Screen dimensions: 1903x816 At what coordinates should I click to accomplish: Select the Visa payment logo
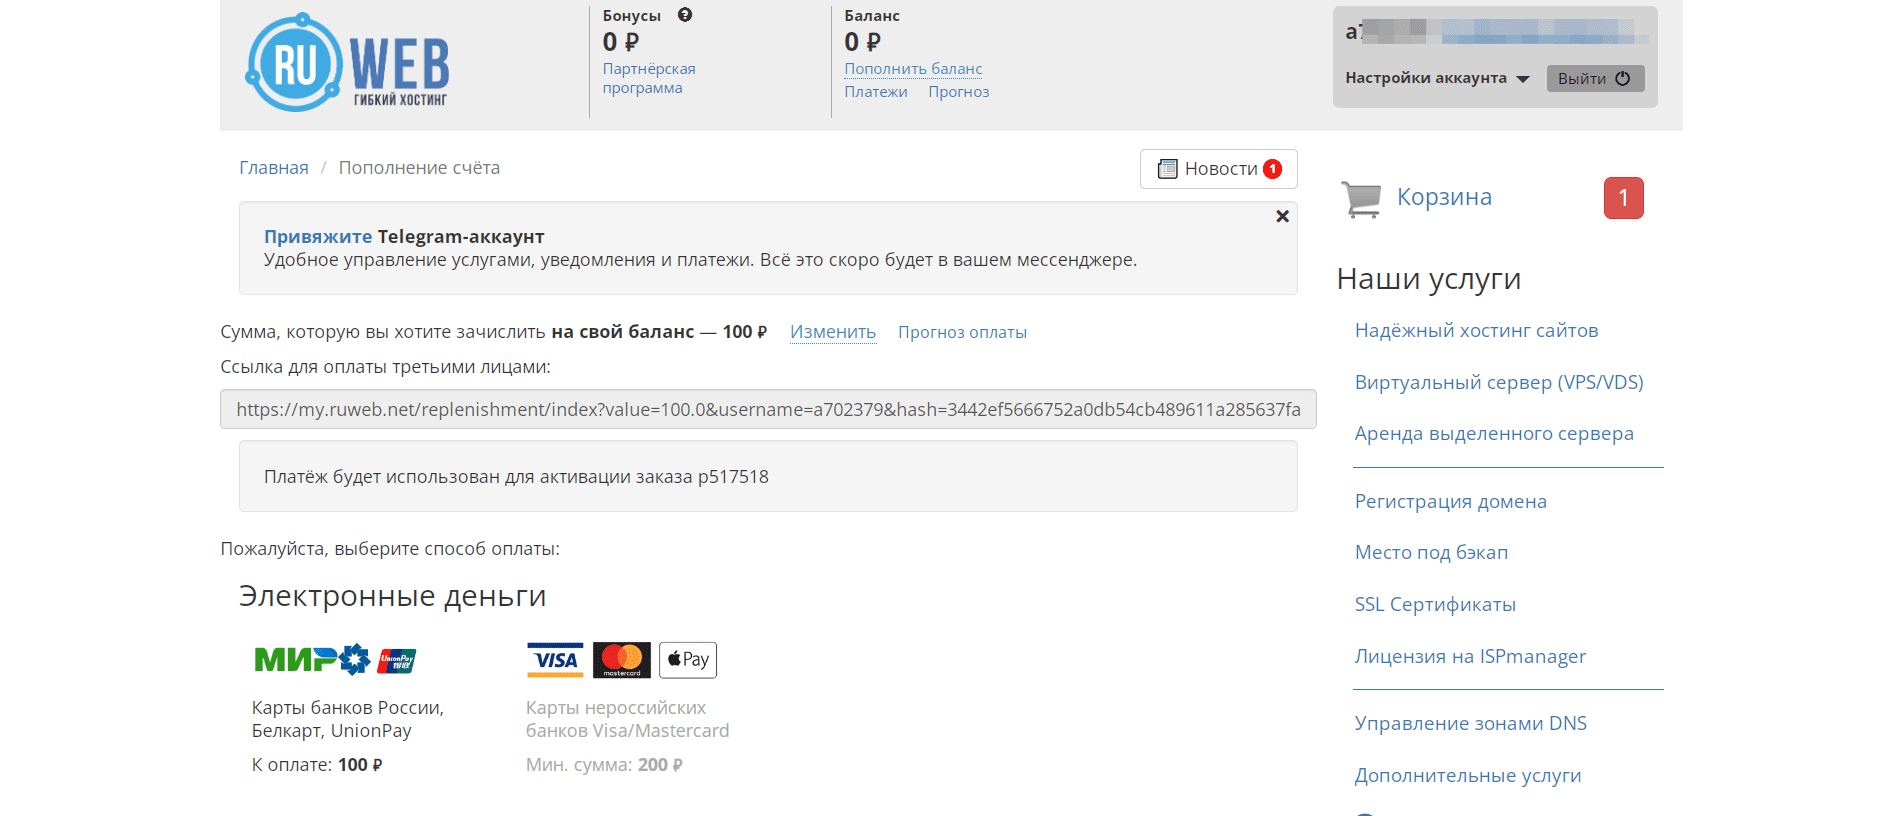pyautogui.click(x=555, y=660)
